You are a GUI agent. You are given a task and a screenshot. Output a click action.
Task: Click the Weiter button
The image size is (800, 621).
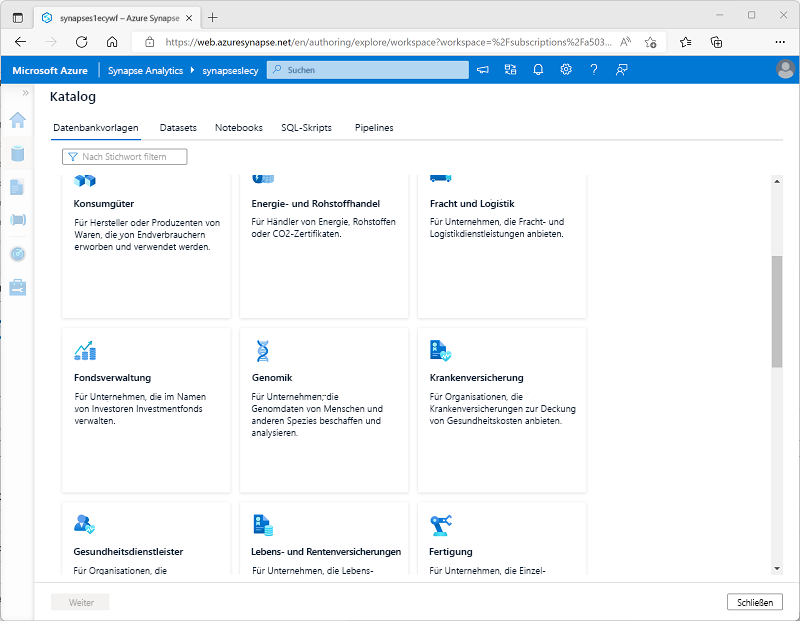pyautogui.click(x=79, y=602)
